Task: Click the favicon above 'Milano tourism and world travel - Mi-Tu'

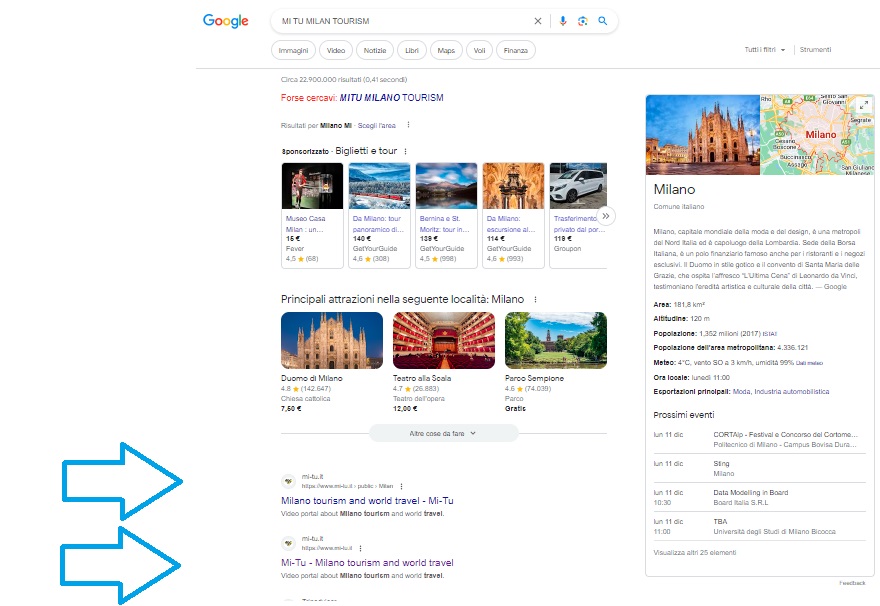Action: coord(288,481)
